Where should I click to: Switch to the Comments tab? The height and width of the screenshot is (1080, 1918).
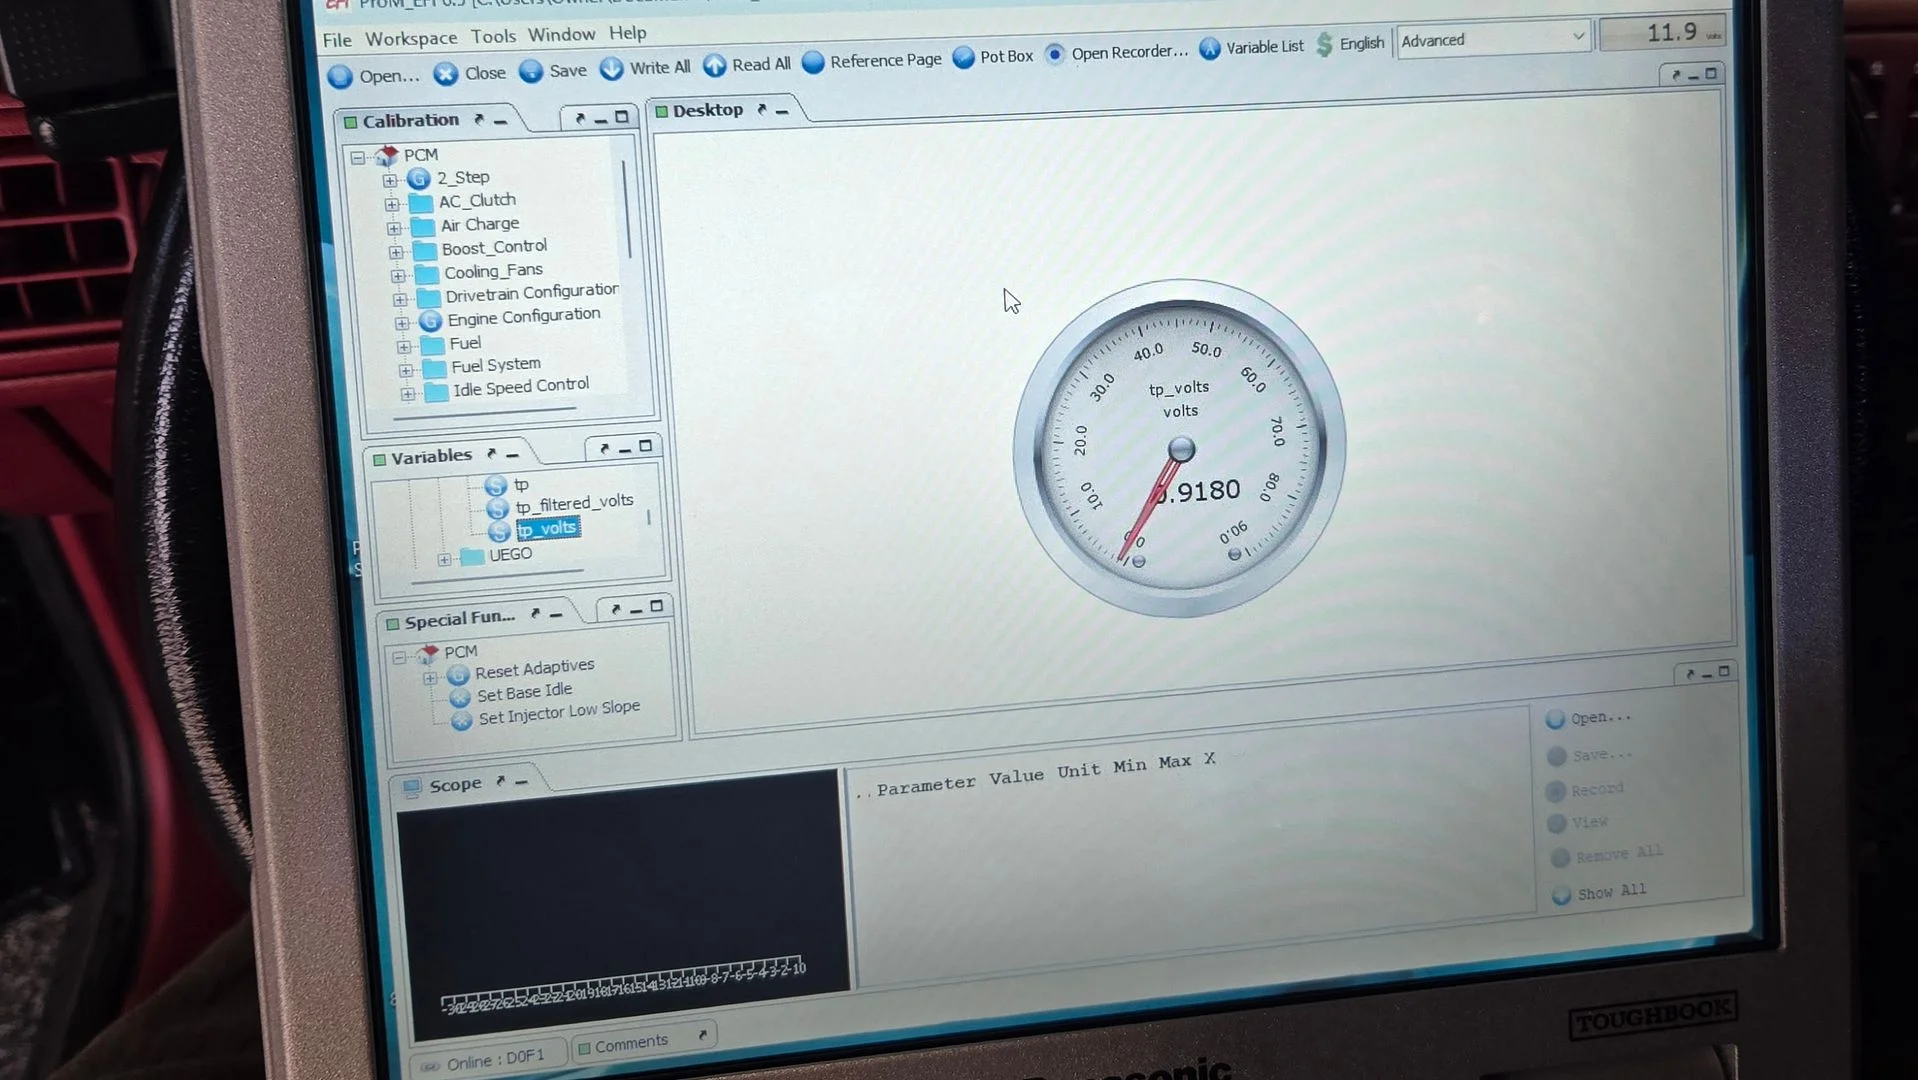coord(630,1043)
